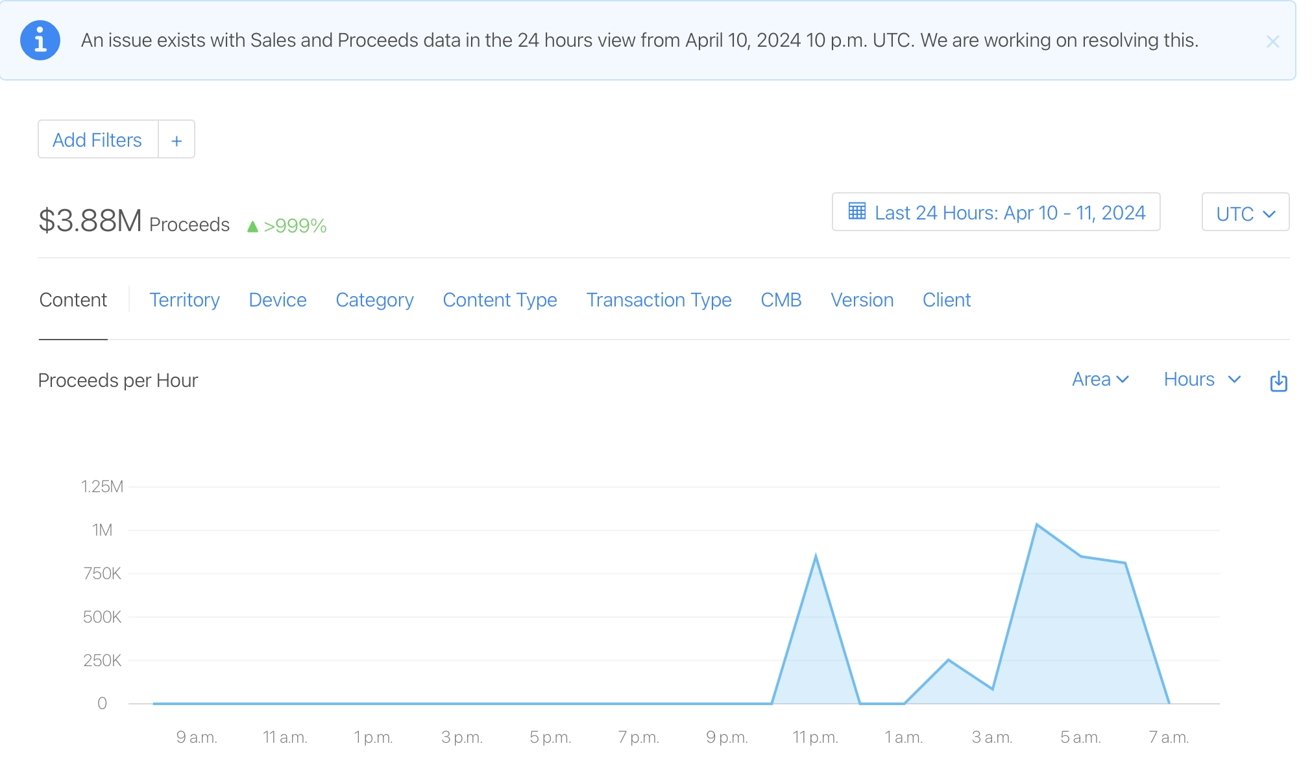
Task: Click the Add Filters button
Action: pyautogui.click(x=97, y=140)
